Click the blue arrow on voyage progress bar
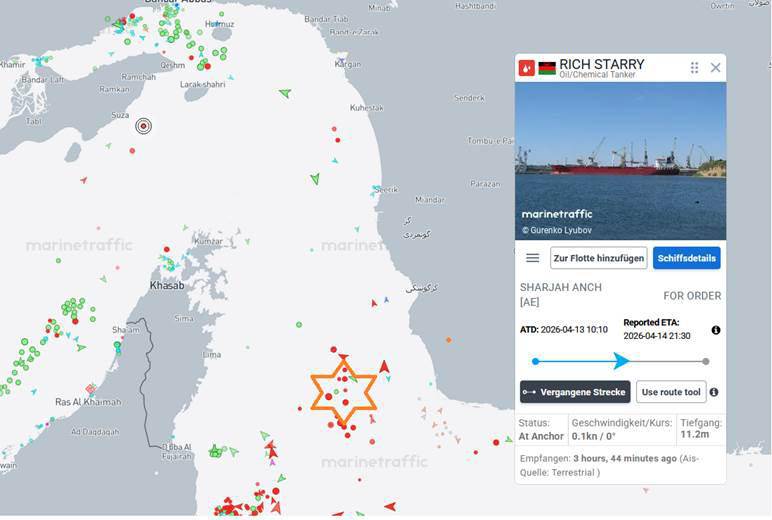 [621, 361]
